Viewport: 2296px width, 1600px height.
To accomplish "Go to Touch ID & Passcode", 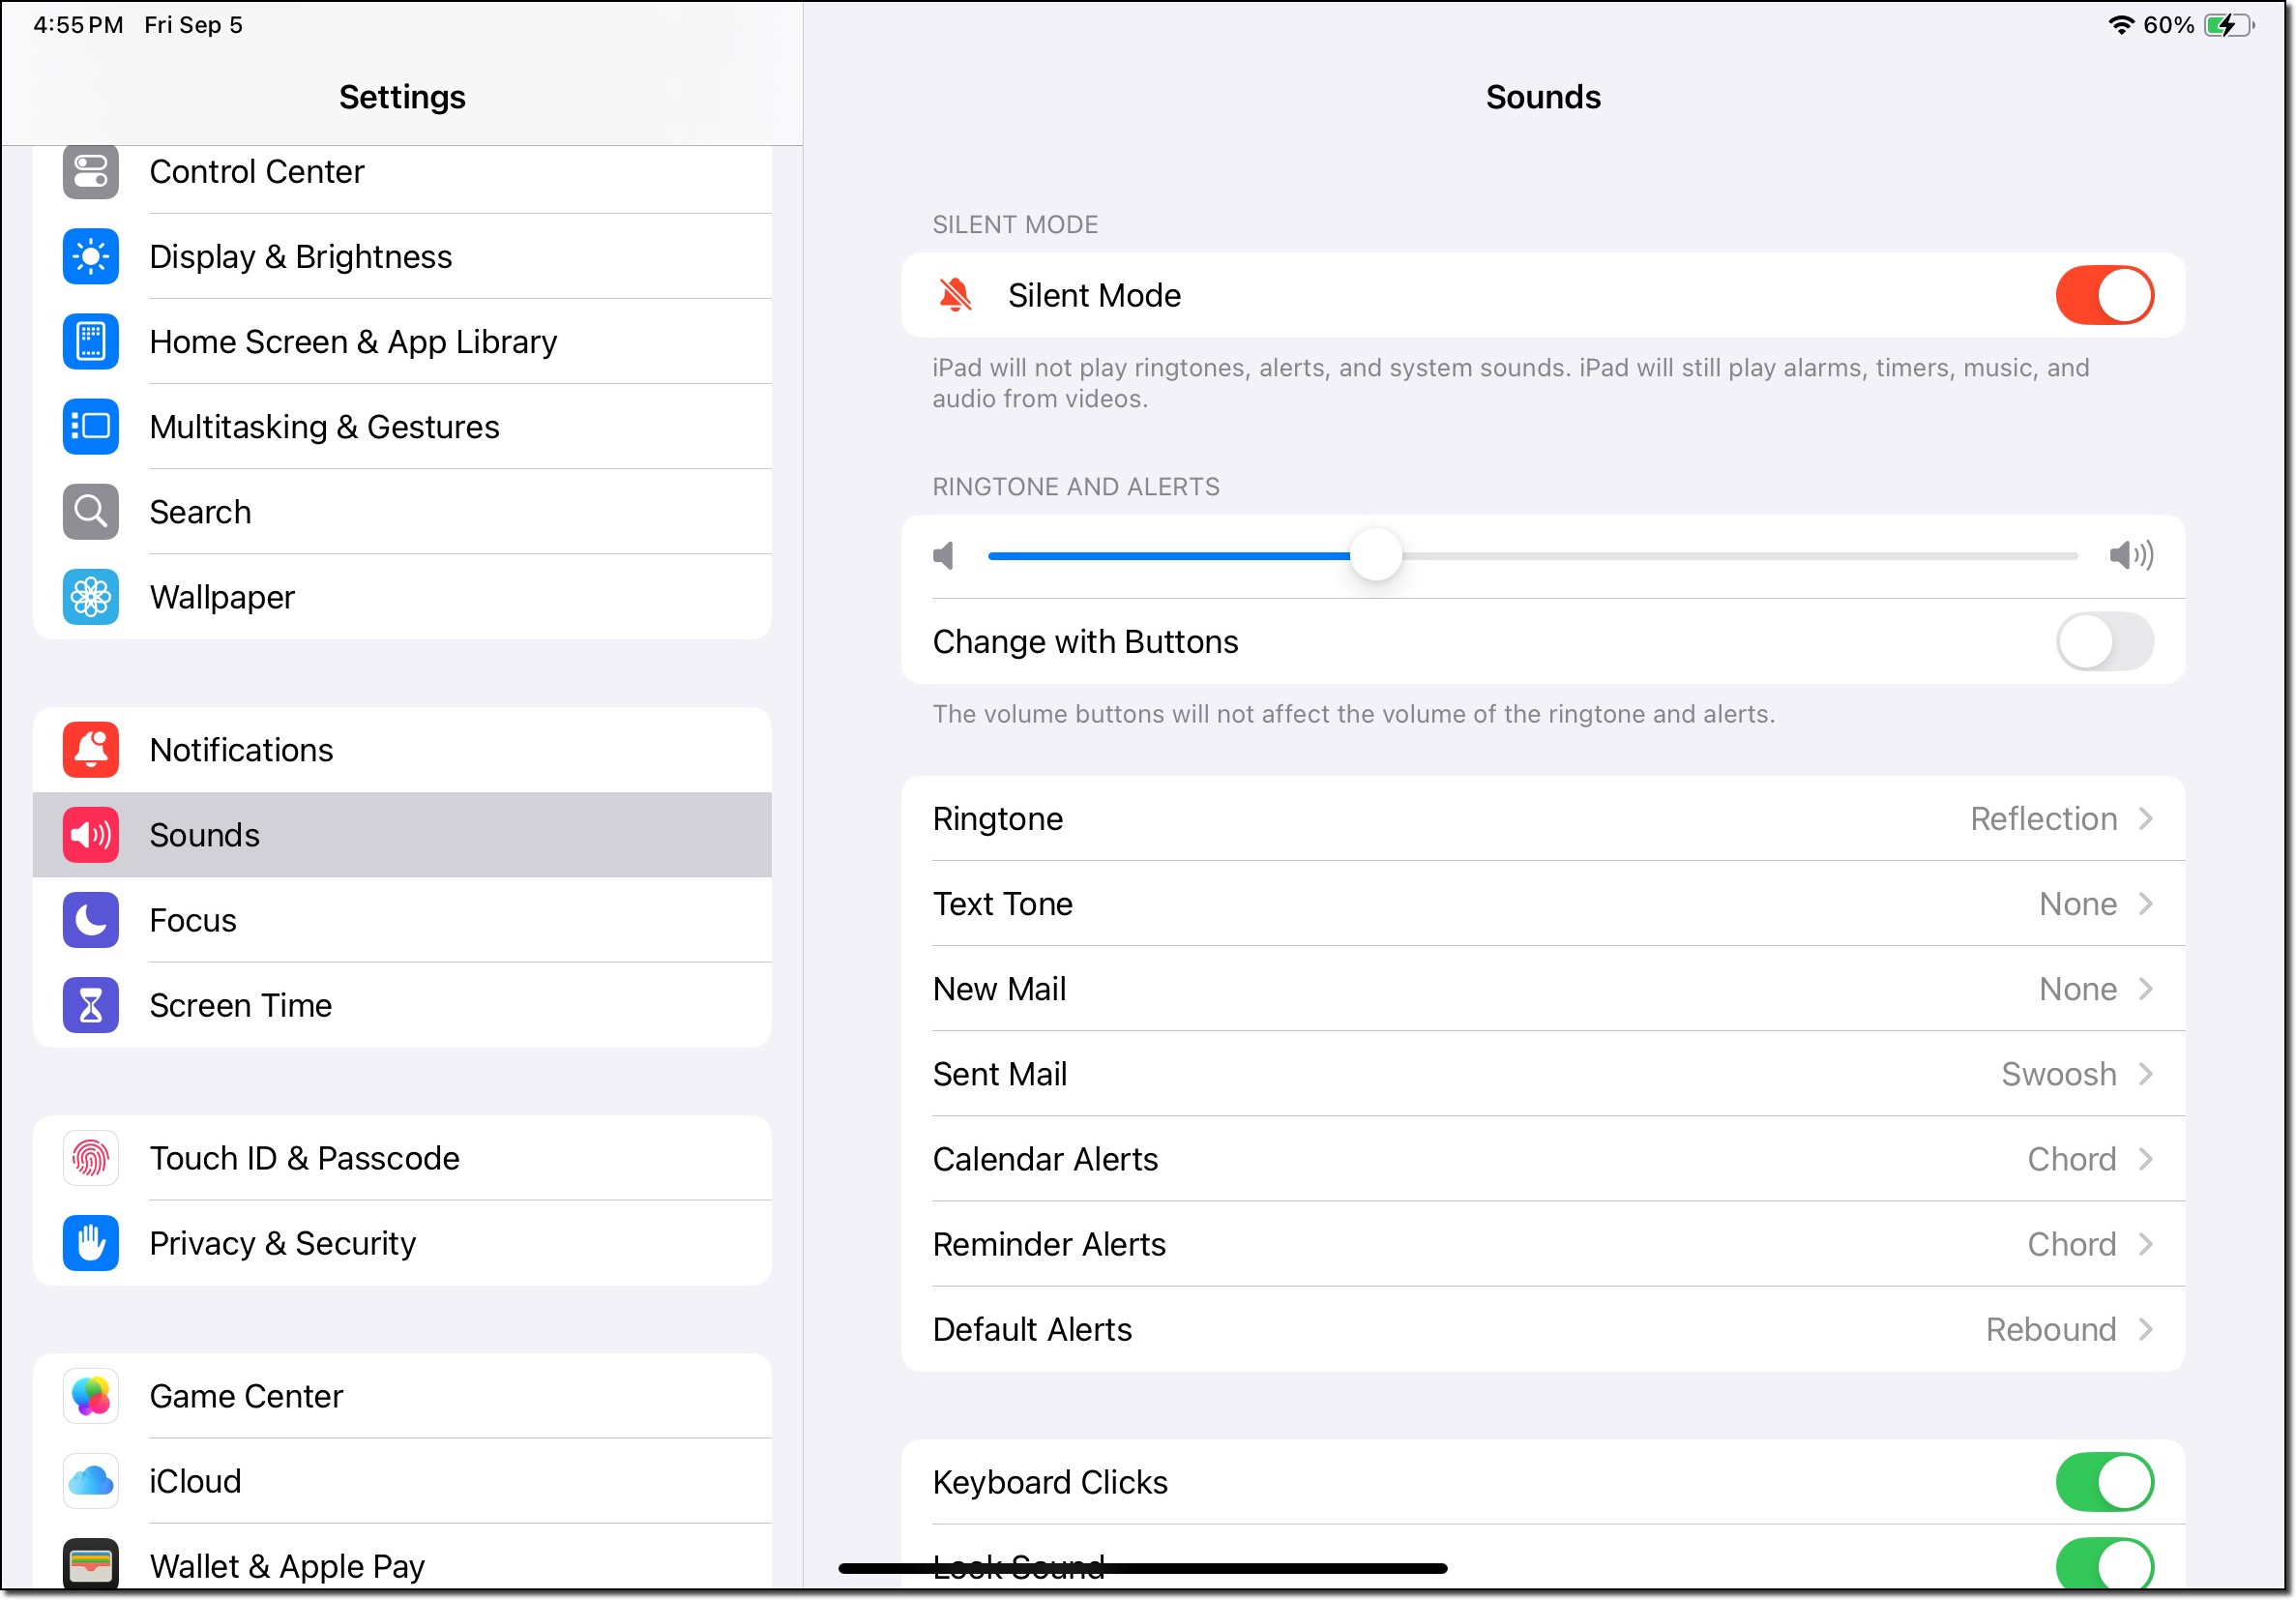I will point(402,1158).
